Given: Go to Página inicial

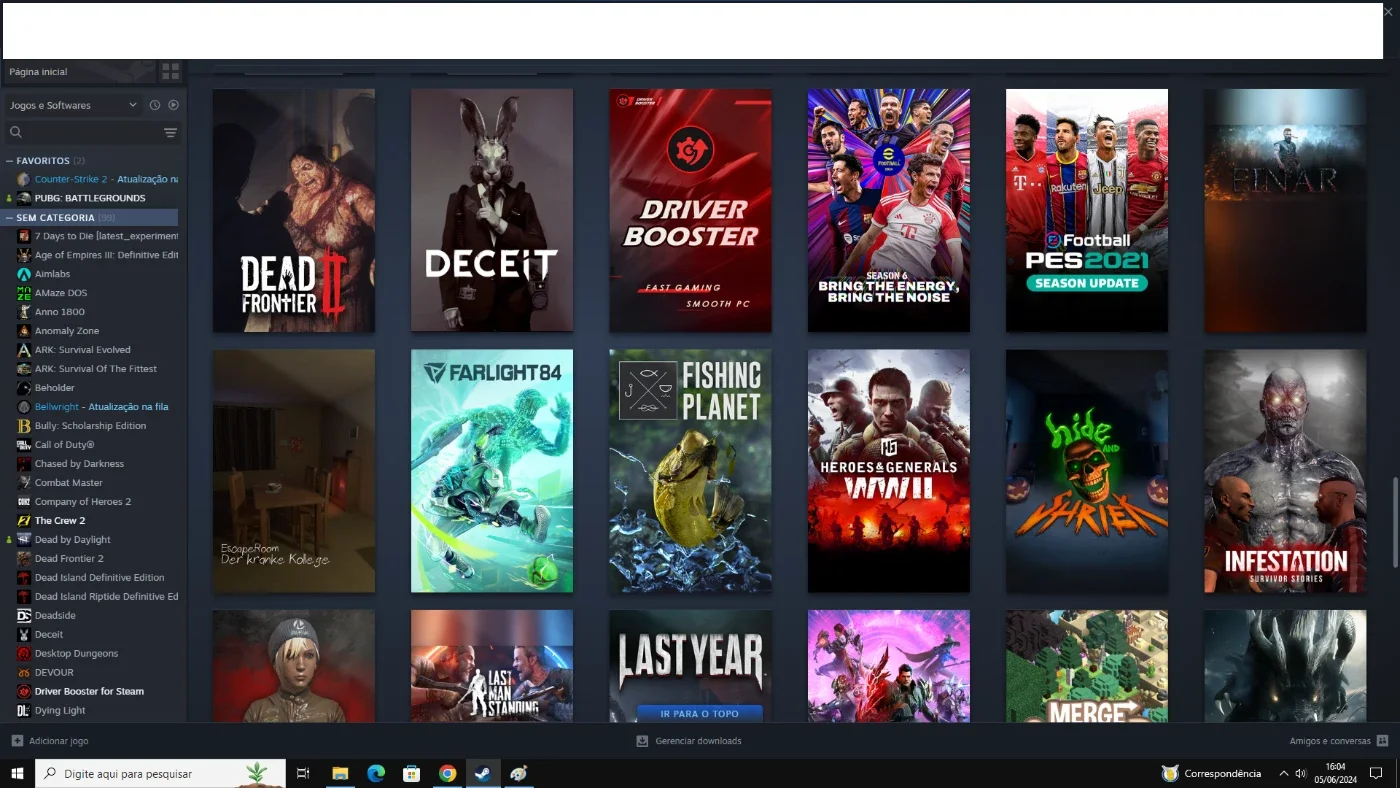Looking at the screenshot, I should [x=39, y=72].
